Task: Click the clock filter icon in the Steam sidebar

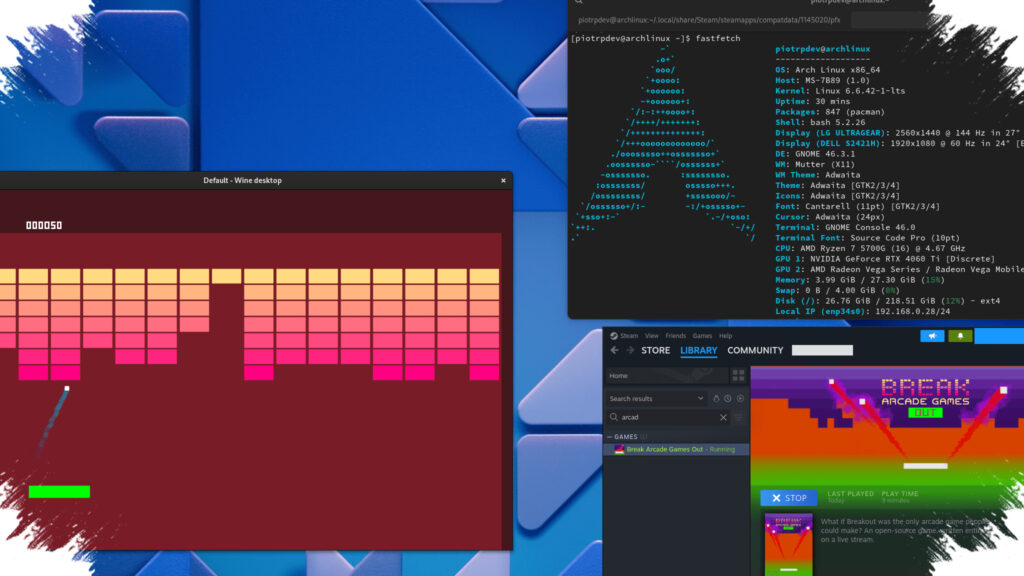Action: click(x=728, y=398)
